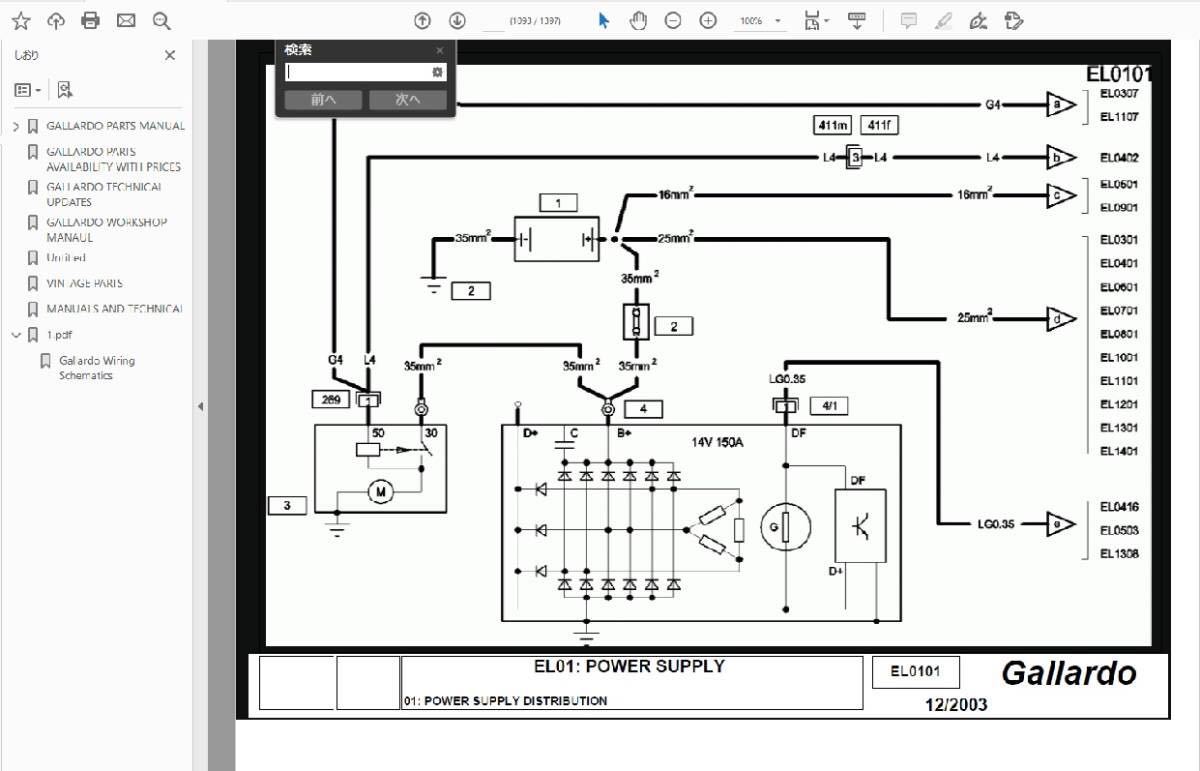Select the 1.pdf bookmark
1200x771 pixels.
[59, 335]
